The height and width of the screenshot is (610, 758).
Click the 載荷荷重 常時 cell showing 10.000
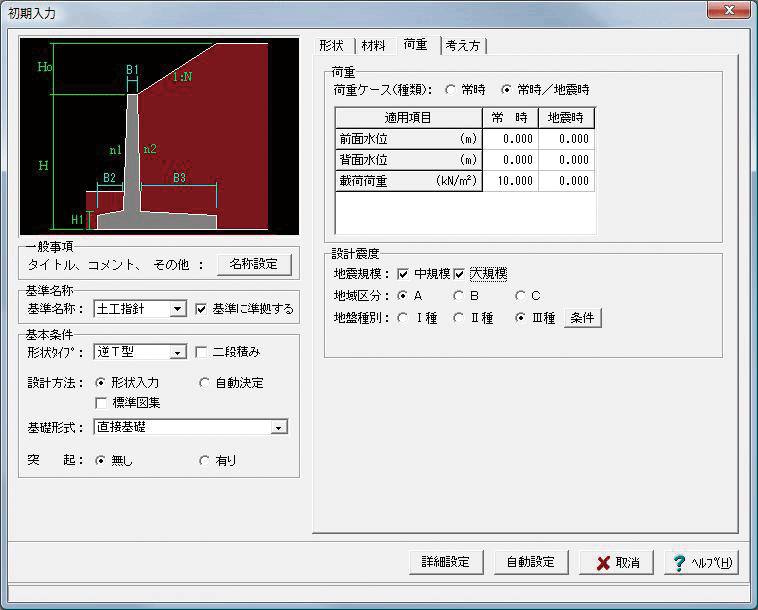[x=510, y=181]
